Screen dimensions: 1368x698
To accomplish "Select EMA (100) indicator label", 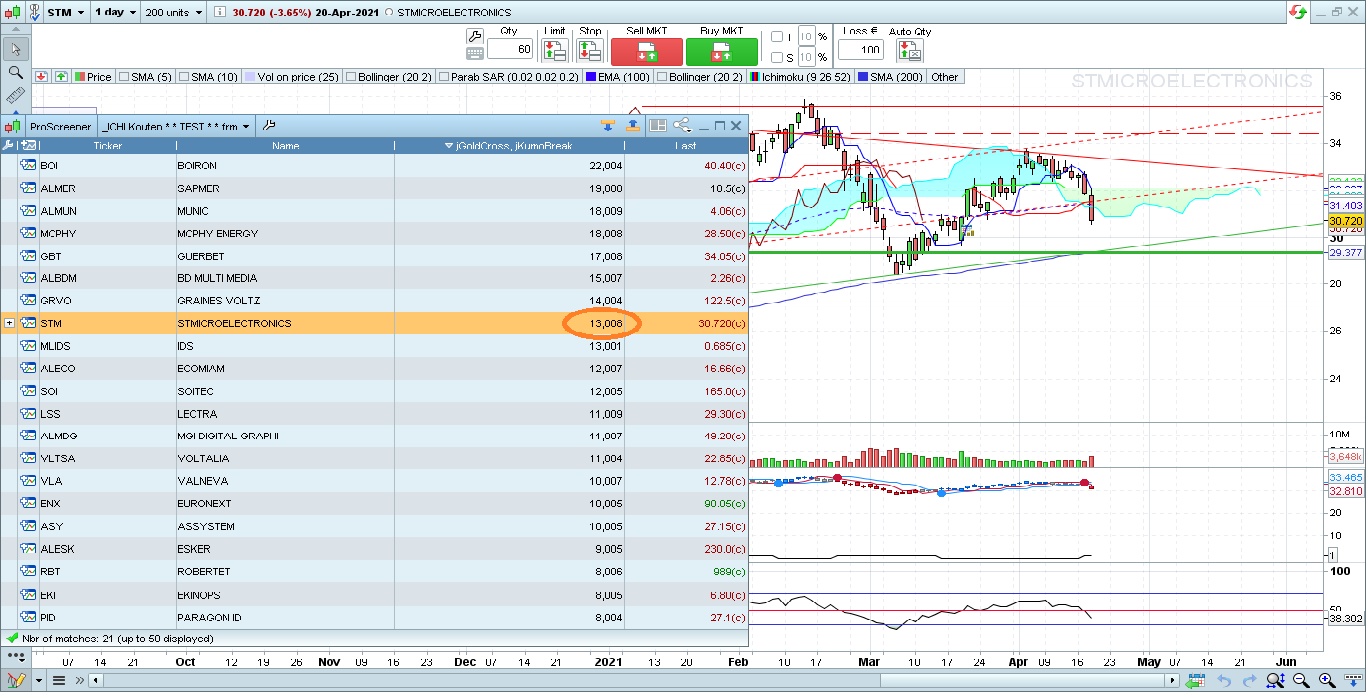I will tap(617, 77).
